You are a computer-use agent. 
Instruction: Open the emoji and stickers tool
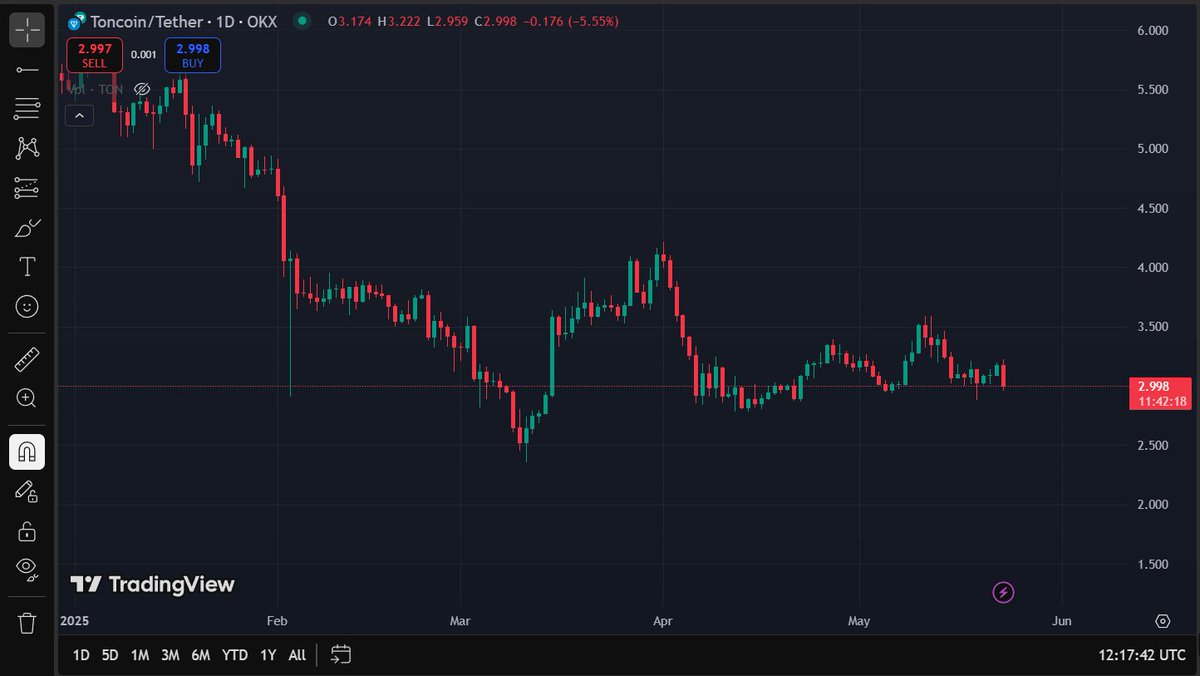(27, 306)
